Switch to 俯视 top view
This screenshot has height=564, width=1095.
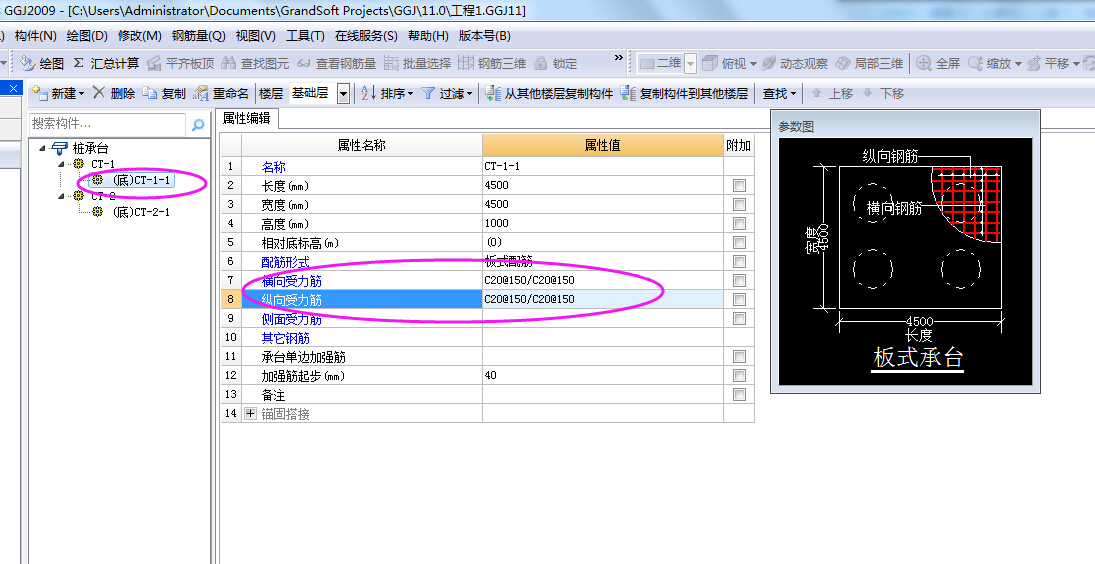coord(726,64)
